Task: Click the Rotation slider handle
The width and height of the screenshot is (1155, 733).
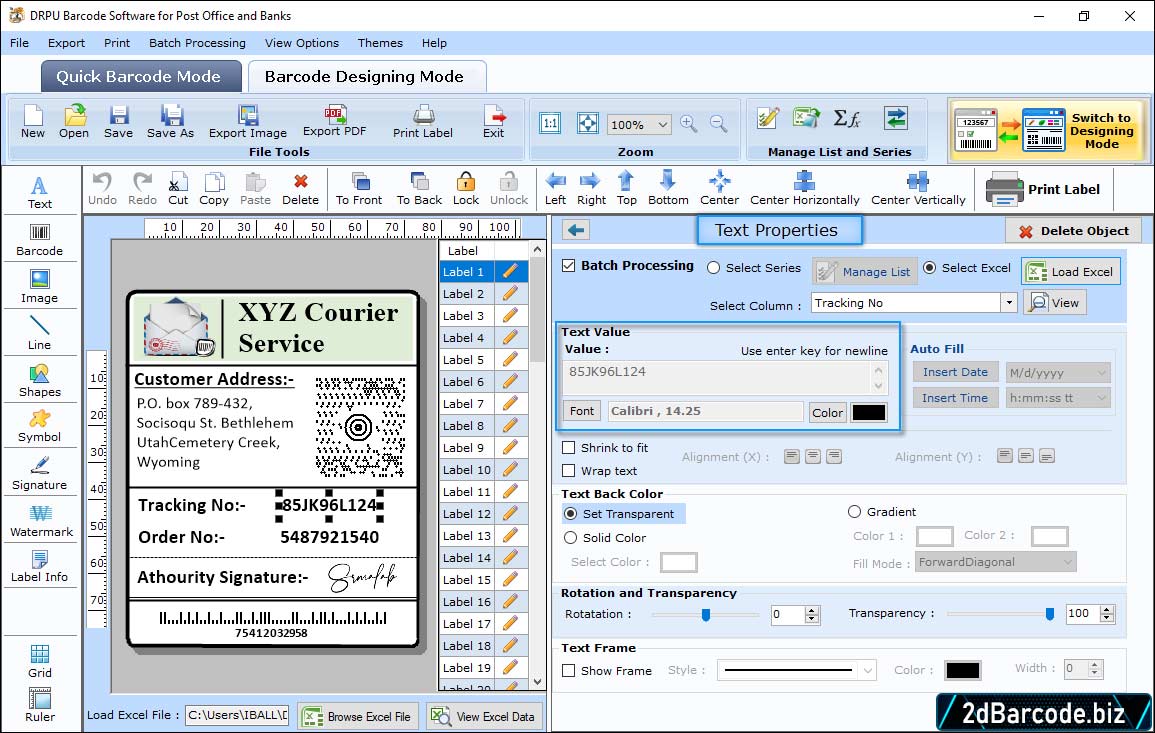Action: tap(706, 614)
